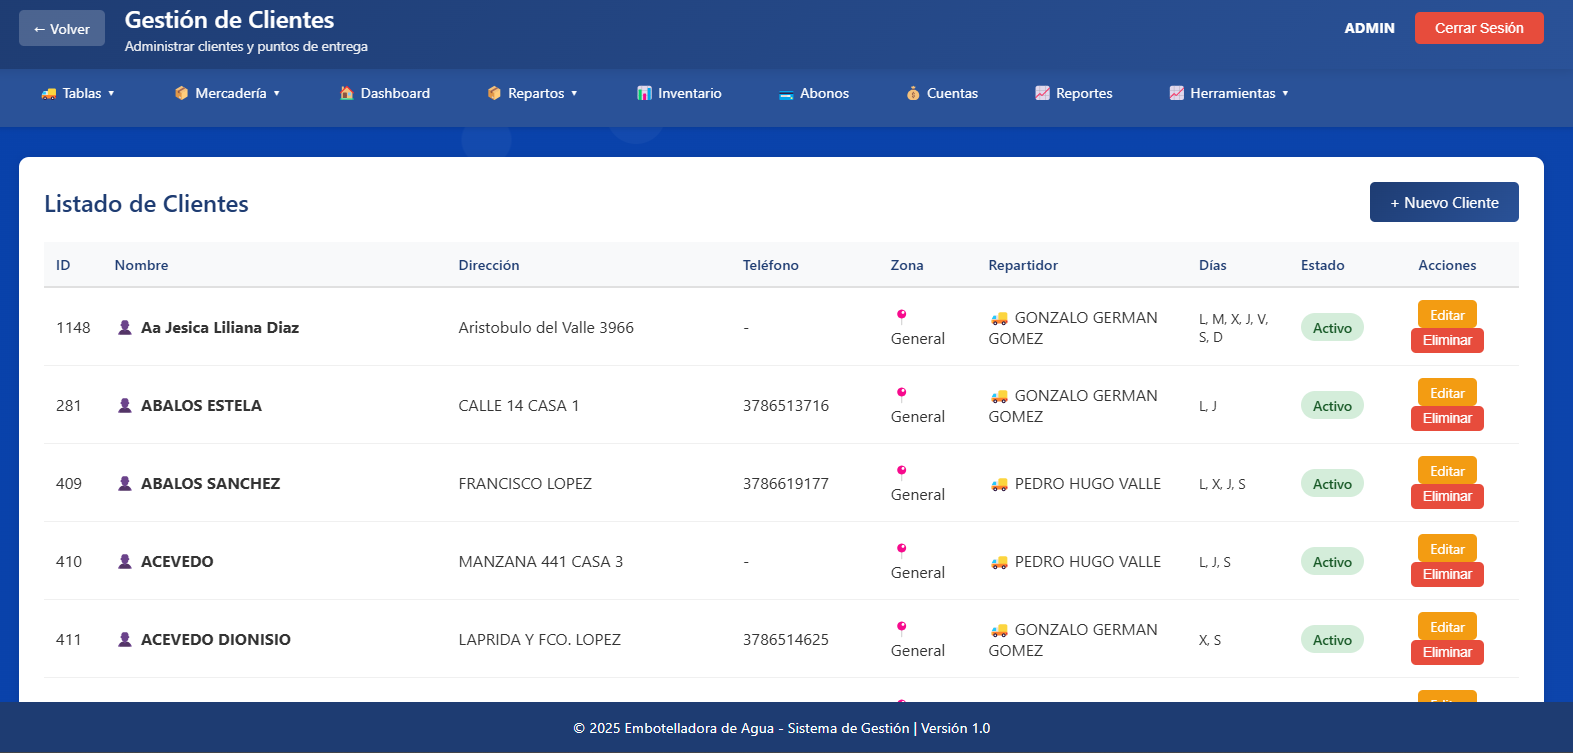Delete client ACEVEDO DIONISIO

click(x=1447, y=652)
